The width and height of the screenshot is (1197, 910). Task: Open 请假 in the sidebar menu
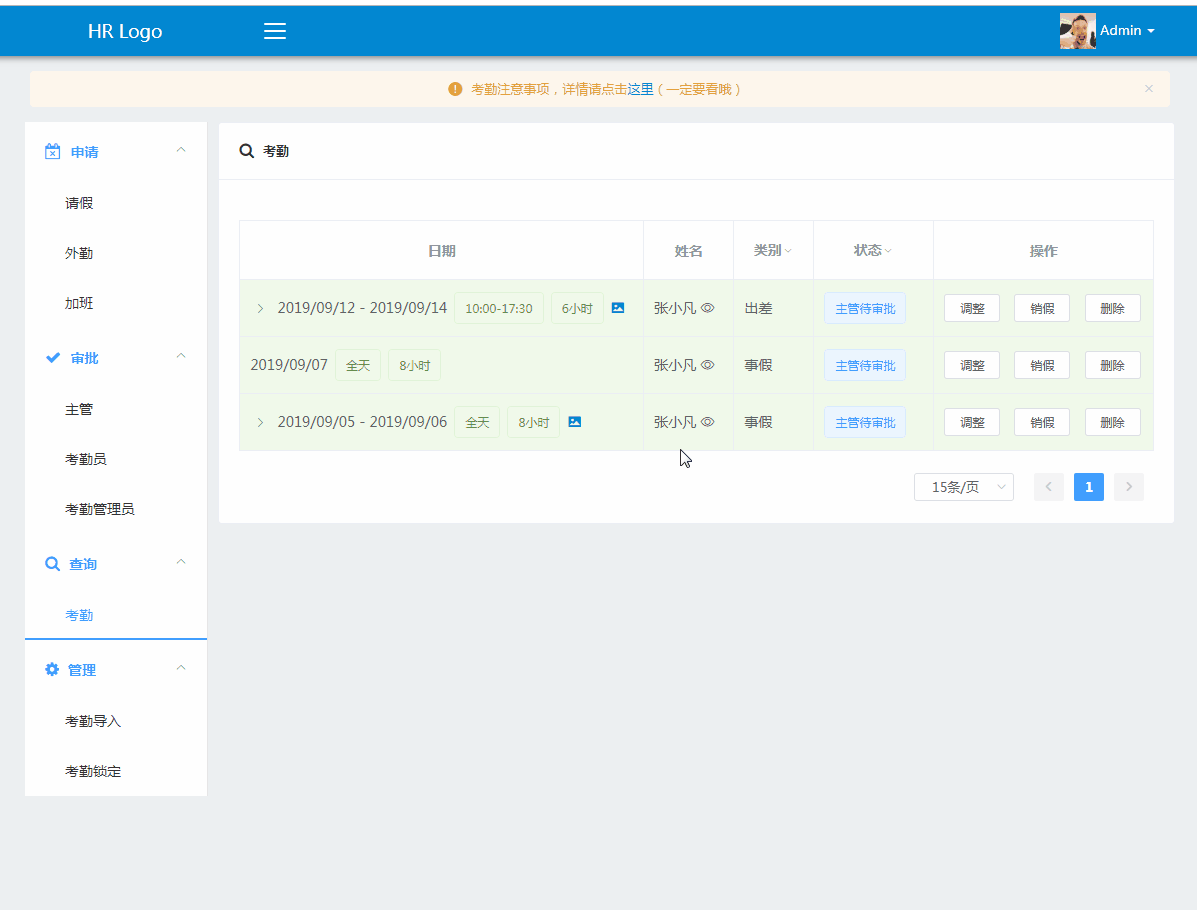(79, 203)
